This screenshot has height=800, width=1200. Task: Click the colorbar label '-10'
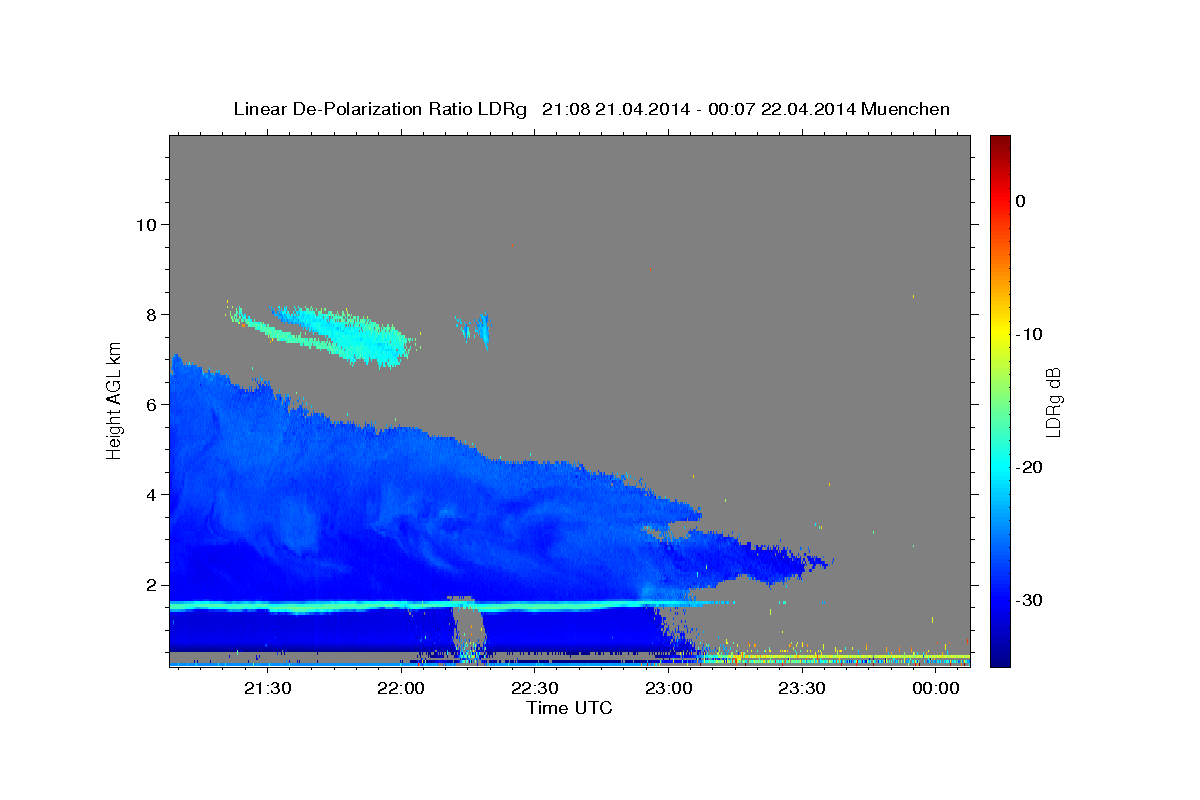point(1028,334)
